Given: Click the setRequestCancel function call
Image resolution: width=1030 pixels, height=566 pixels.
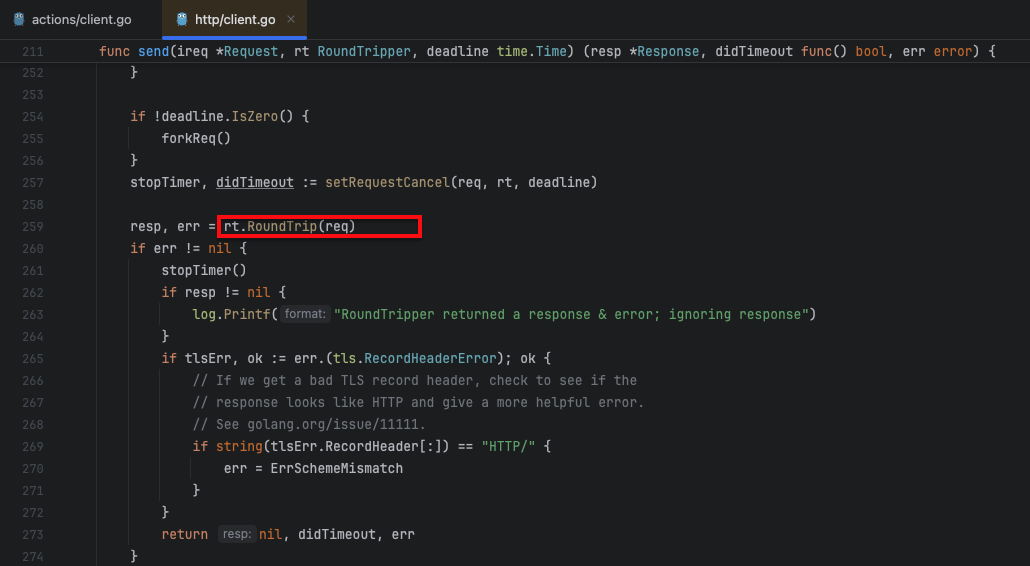Looking at the screenshot, I should click(387, 183).
